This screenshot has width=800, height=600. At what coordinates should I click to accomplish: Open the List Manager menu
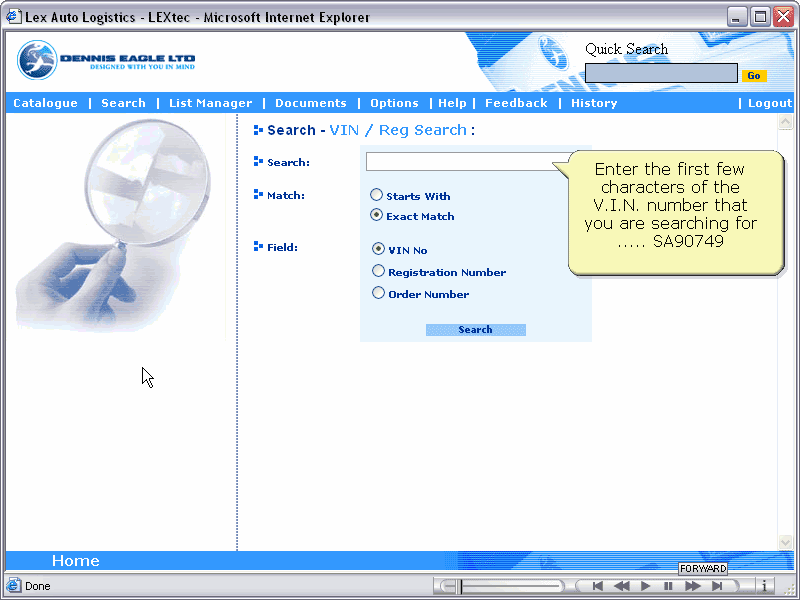click(211, 103)
